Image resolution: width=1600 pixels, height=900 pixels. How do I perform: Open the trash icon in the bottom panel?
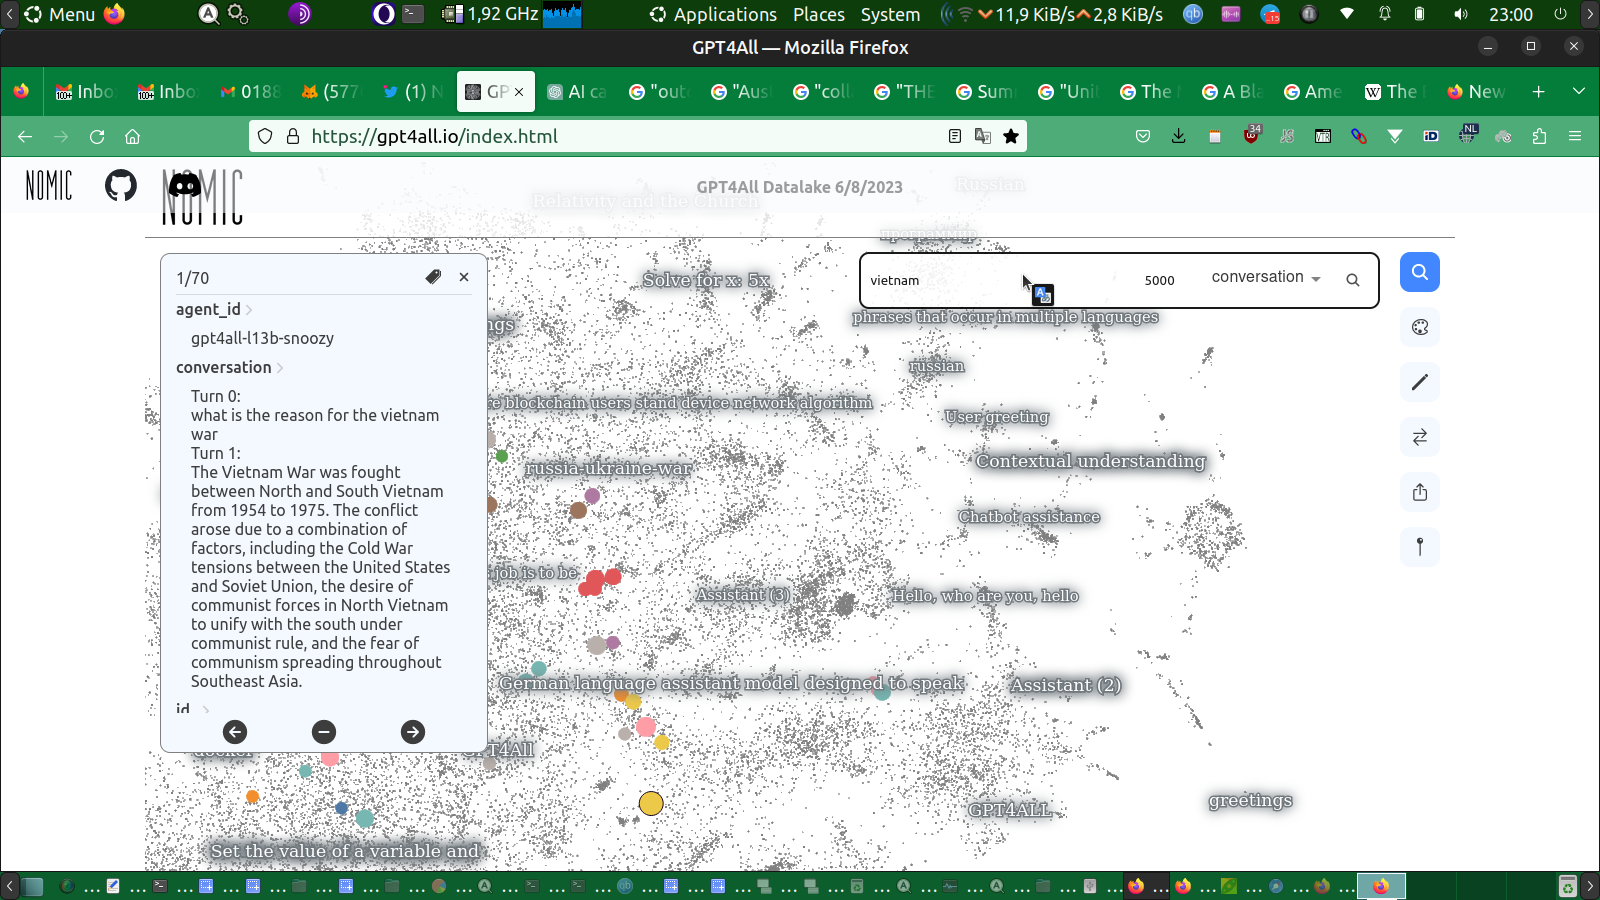(1567, 886)
